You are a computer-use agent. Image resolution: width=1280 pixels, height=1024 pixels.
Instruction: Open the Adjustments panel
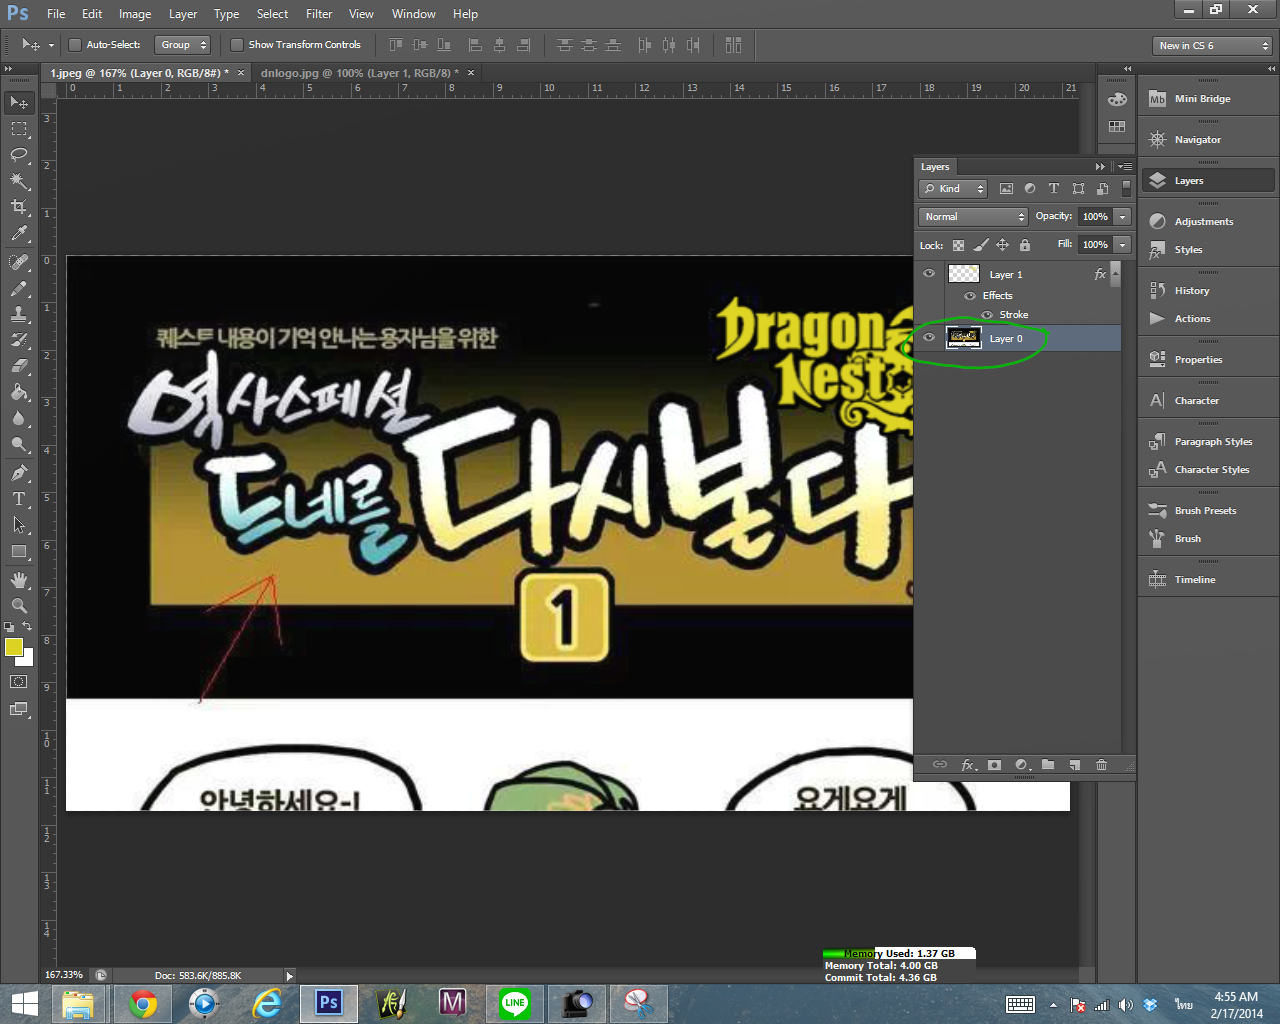click(1208, 222)
